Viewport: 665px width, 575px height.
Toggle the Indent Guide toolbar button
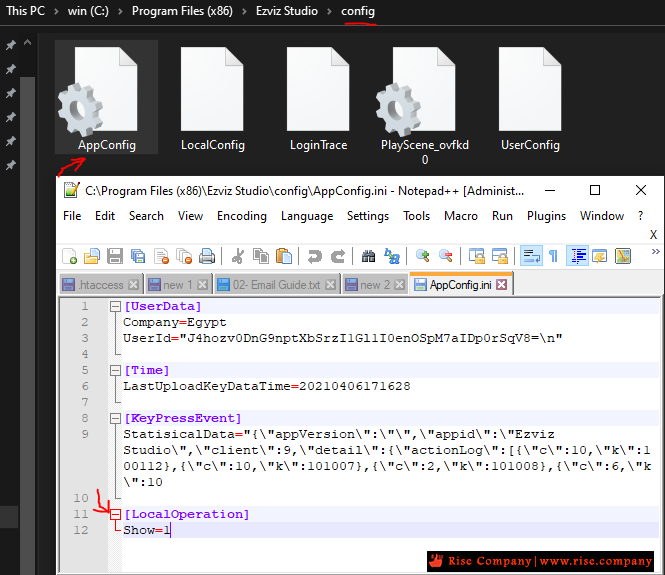click(x=577, y=256)
